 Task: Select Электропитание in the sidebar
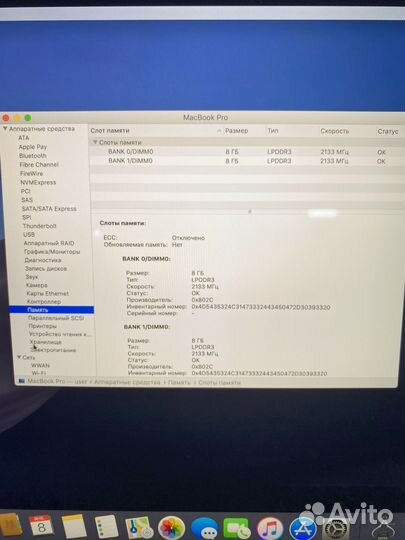point(53,350)
